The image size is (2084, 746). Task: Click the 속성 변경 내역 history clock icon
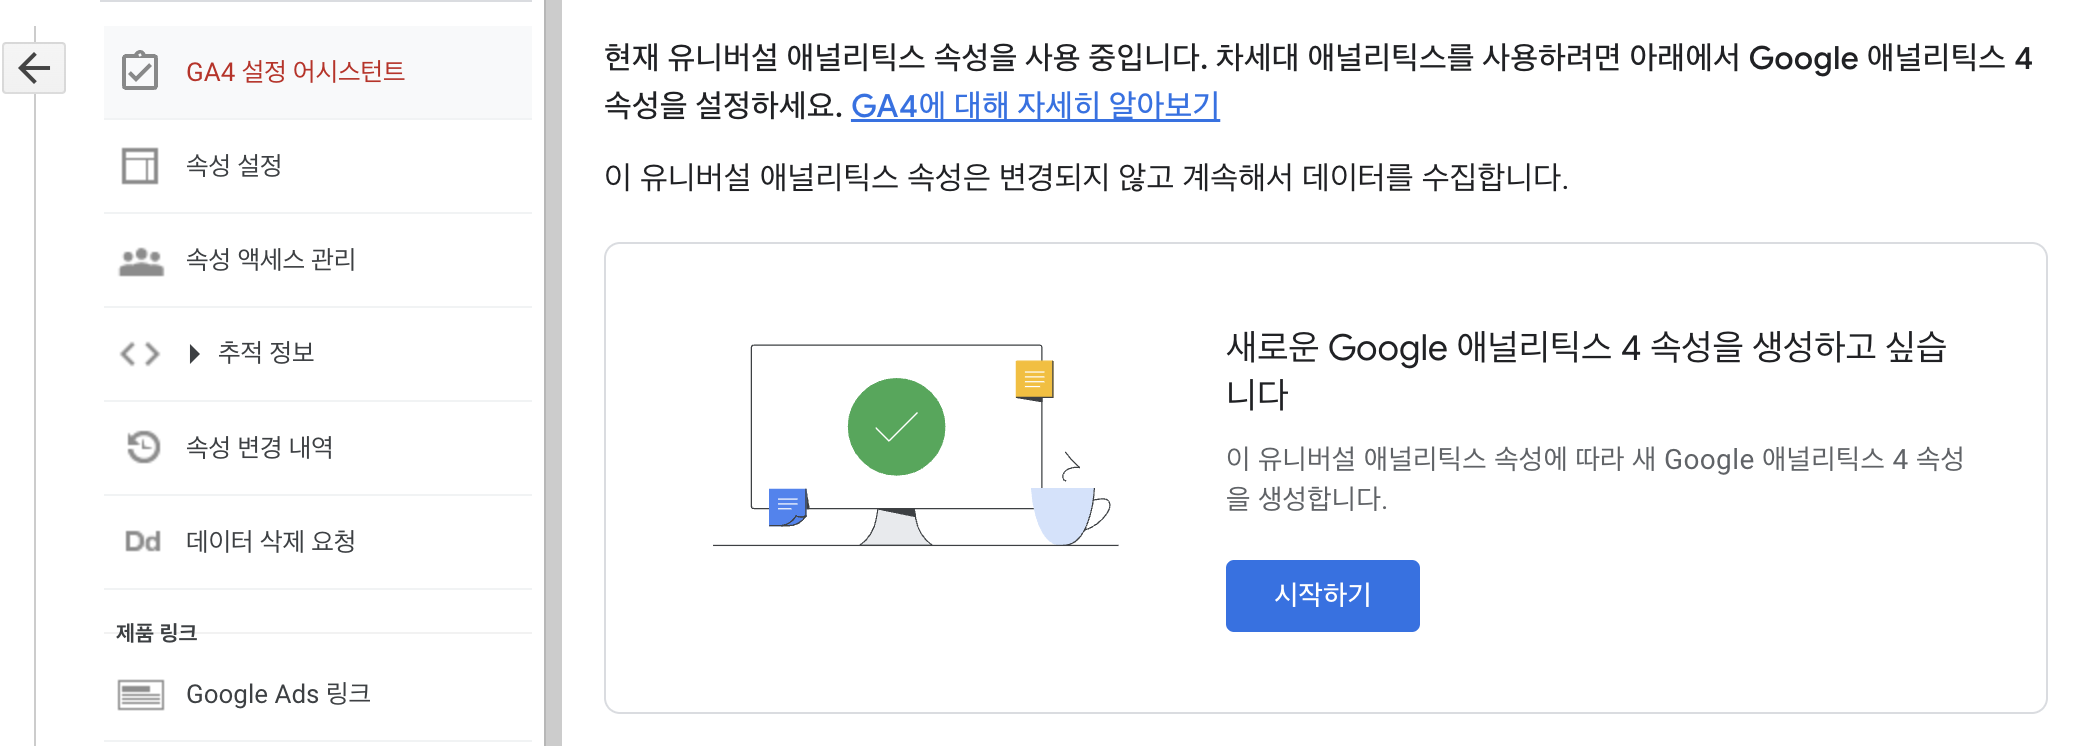144,448
